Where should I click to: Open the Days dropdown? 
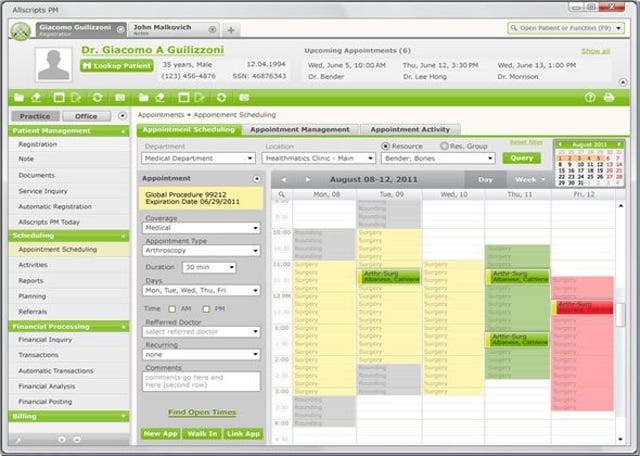(201, 290)
